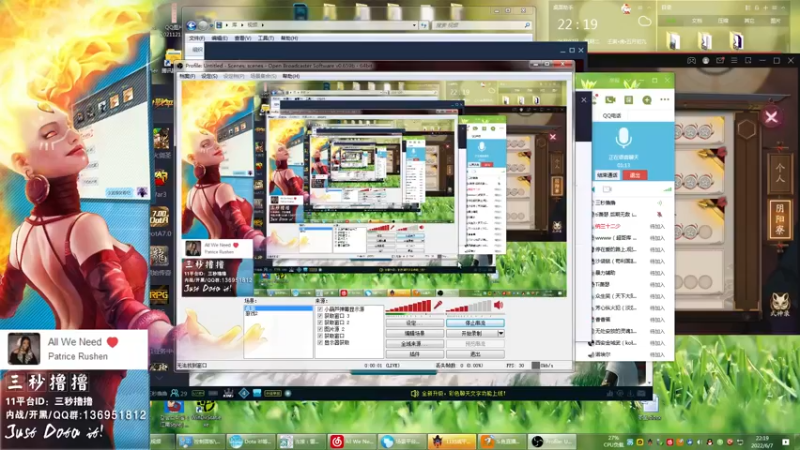
Task: Open the Dota taskbar item
Action: 251,441
